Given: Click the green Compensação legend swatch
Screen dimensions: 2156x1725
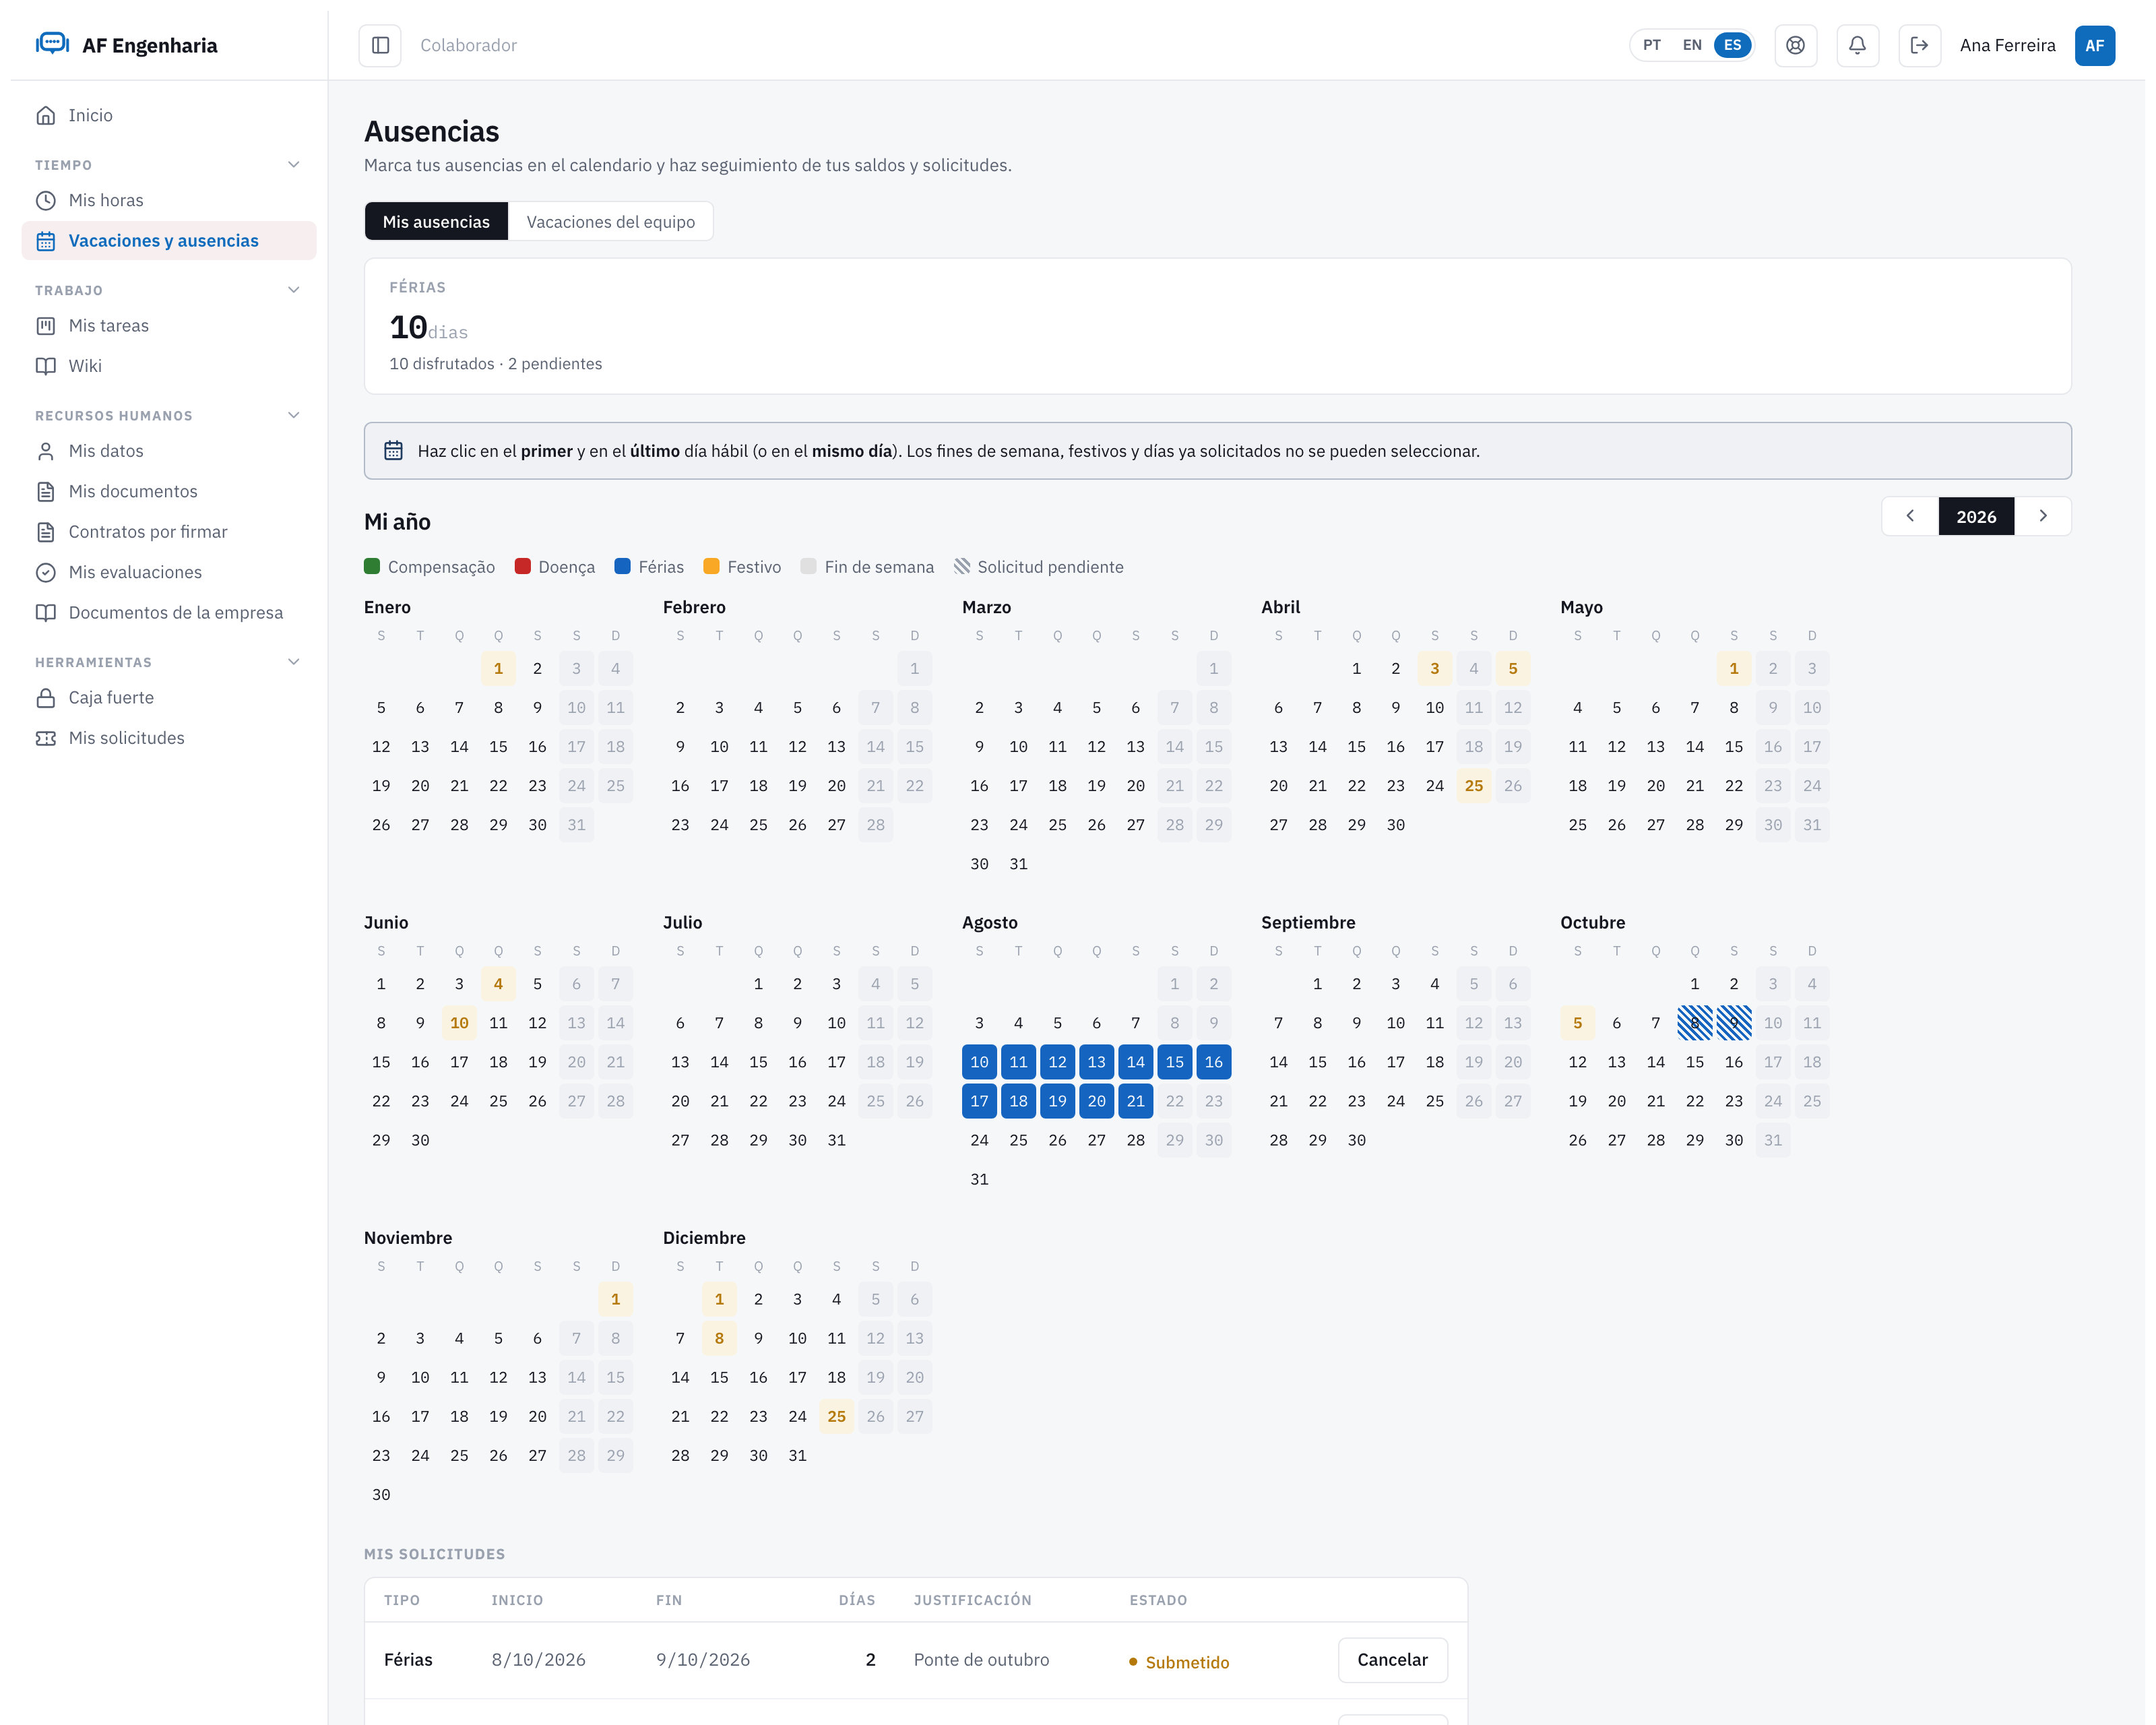Looking at the screenshot, I should click(372, 567).
